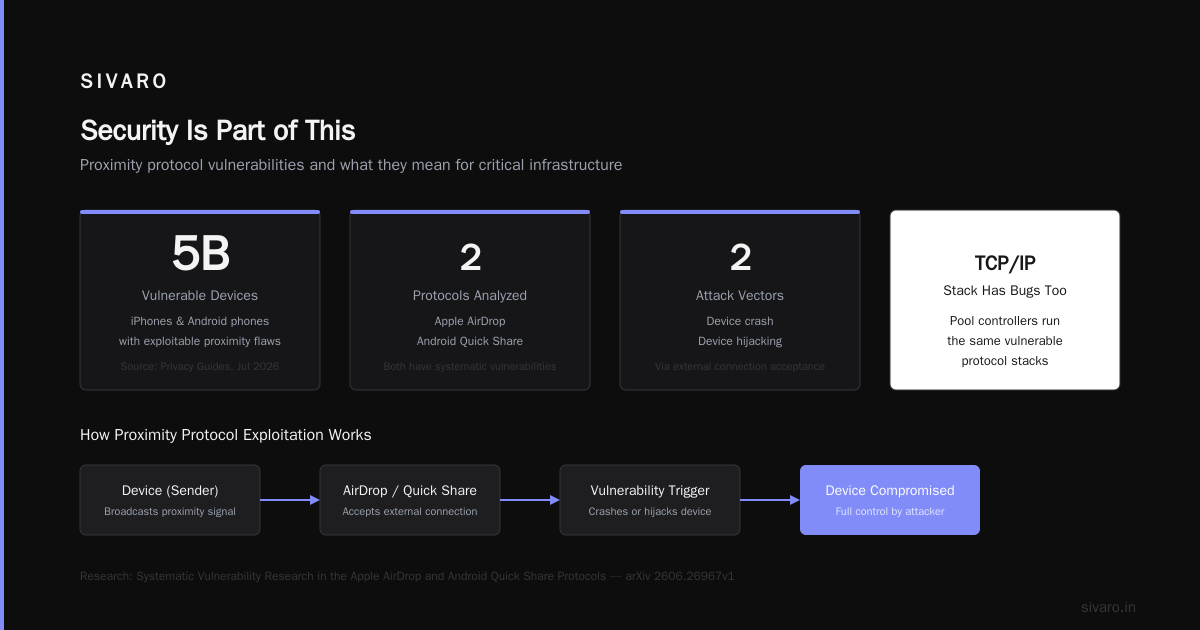The height and width of the screenshot is (630, 1200).
Task: Select the 'Vulnerable Devices' label
Action: point(200,296)
